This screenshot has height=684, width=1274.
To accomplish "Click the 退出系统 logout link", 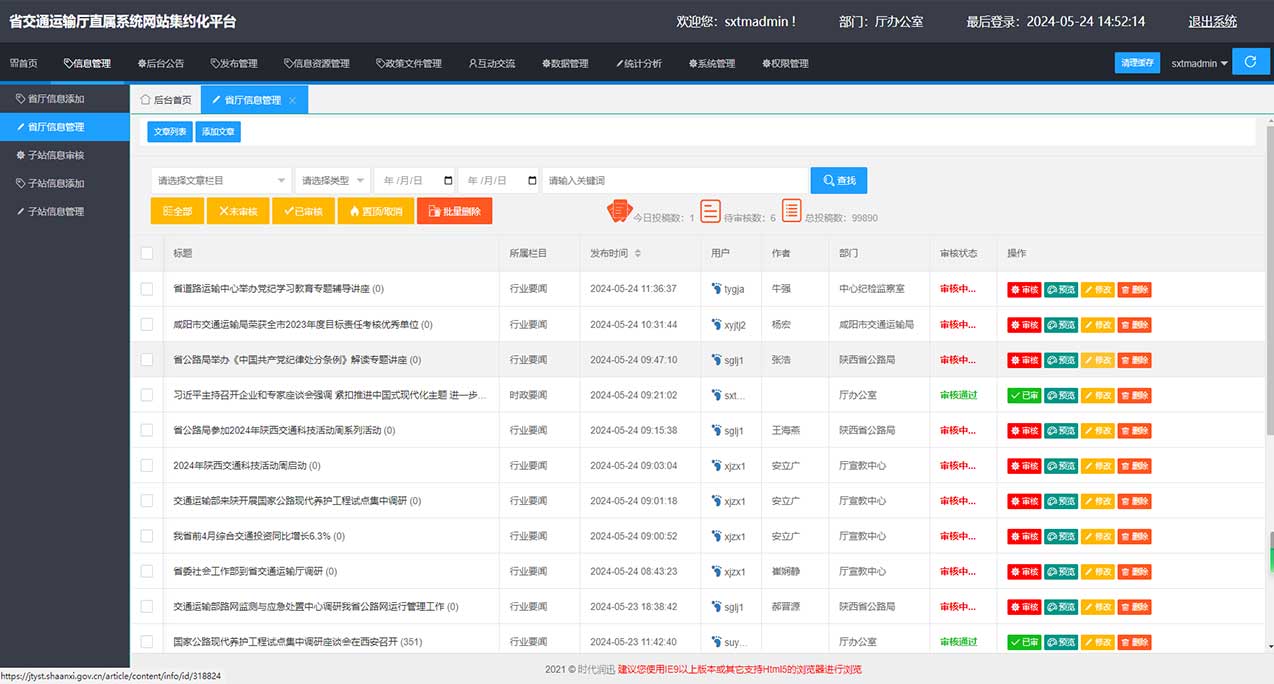I will [x=1212, y=21].
